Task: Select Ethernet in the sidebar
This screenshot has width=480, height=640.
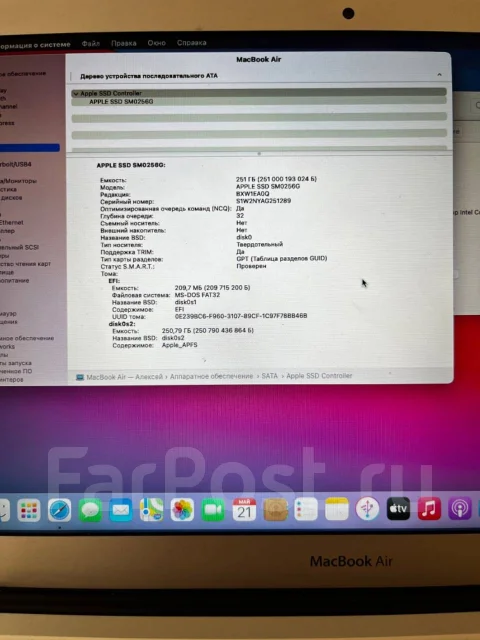Action: click(x=11, y=222)
